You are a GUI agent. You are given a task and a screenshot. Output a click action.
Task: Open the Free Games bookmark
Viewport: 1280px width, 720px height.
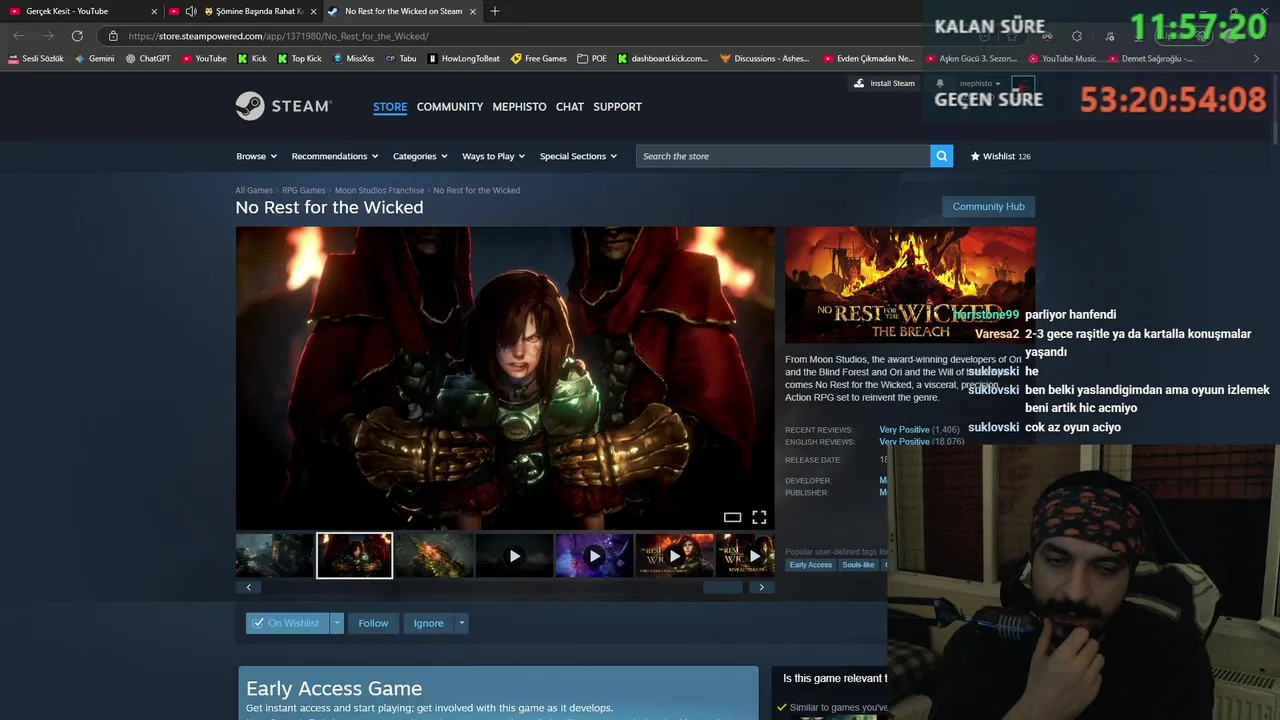click(539, 59)
